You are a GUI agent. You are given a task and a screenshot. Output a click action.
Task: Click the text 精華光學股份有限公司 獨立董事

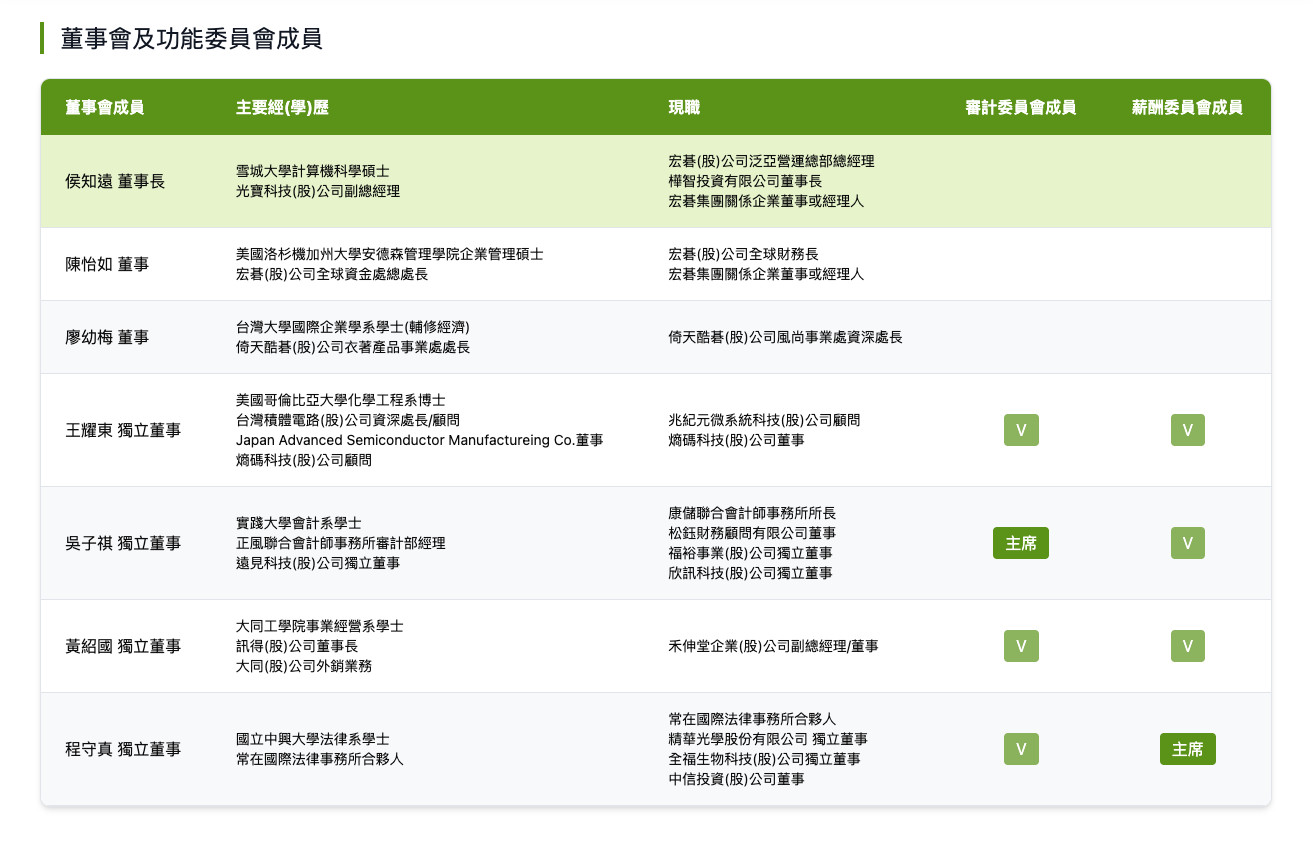click(x=768, y=739)
